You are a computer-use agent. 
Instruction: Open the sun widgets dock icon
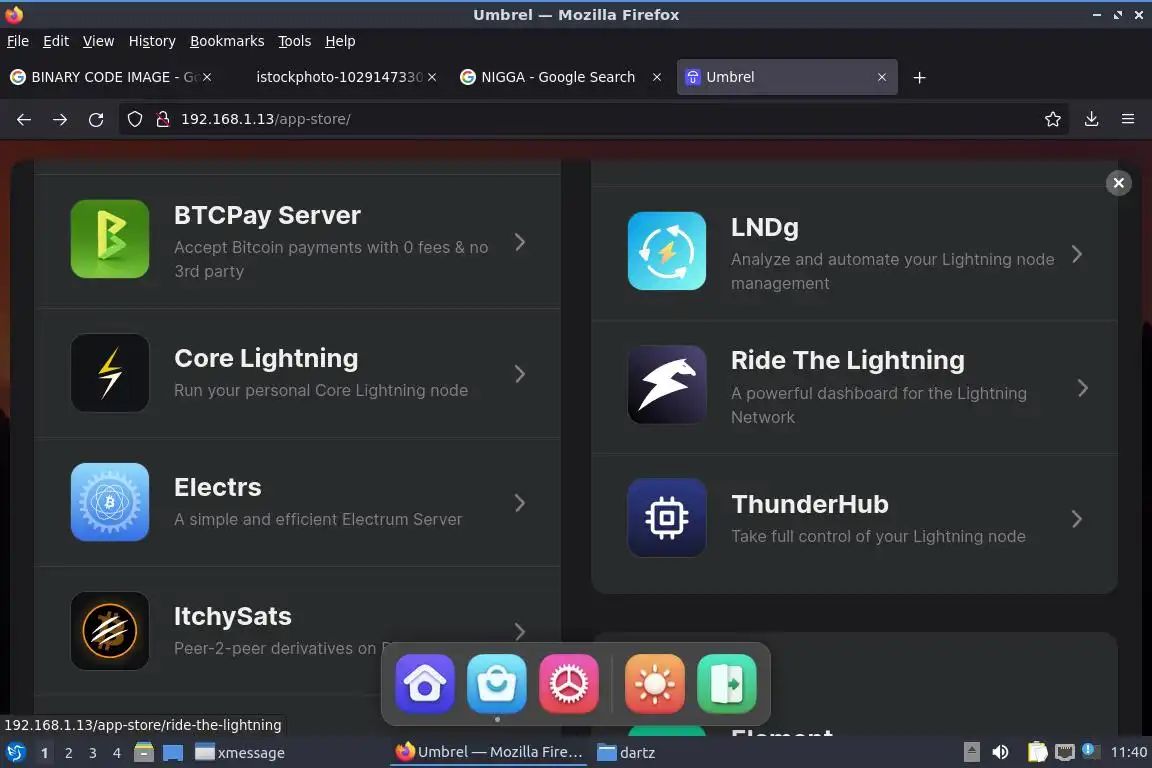coord(655,683)
